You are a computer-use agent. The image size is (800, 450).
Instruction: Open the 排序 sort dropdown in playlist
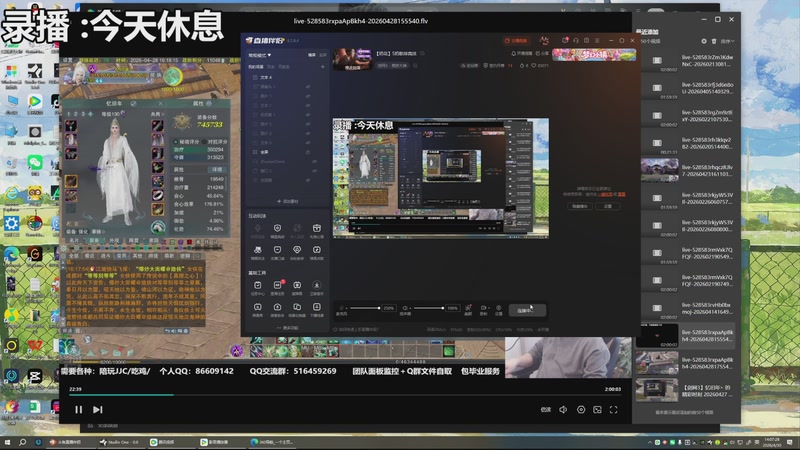pyautogui.click(x=727, y=41)
